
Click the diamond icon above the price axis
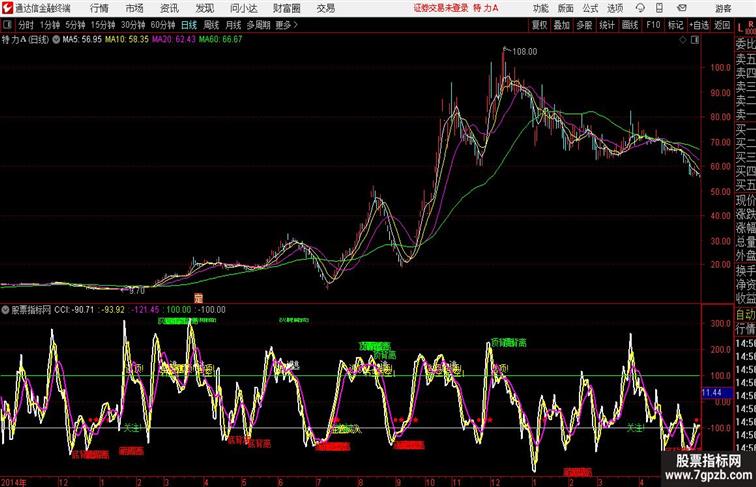683,40
